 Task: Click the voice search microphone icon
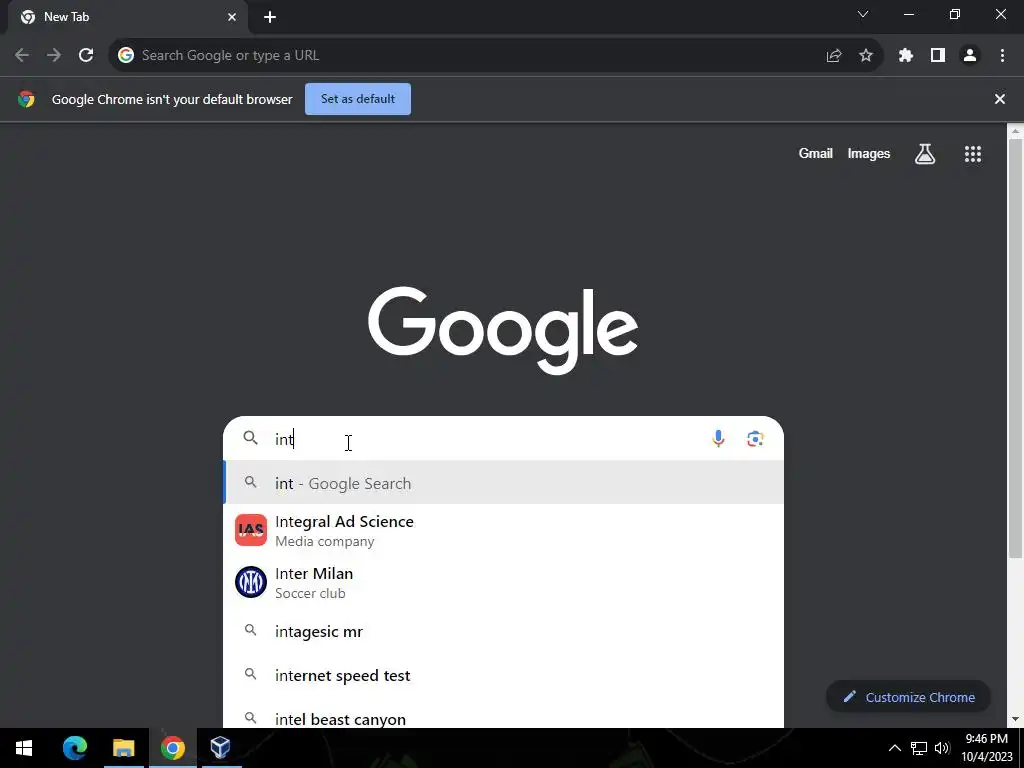click(718, 439)
